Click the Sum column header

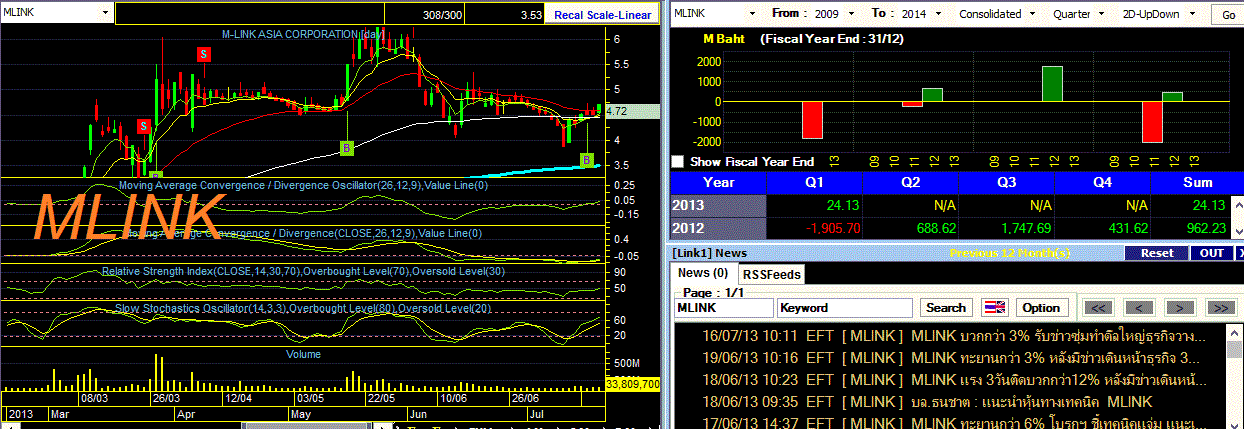(1197, 182)
